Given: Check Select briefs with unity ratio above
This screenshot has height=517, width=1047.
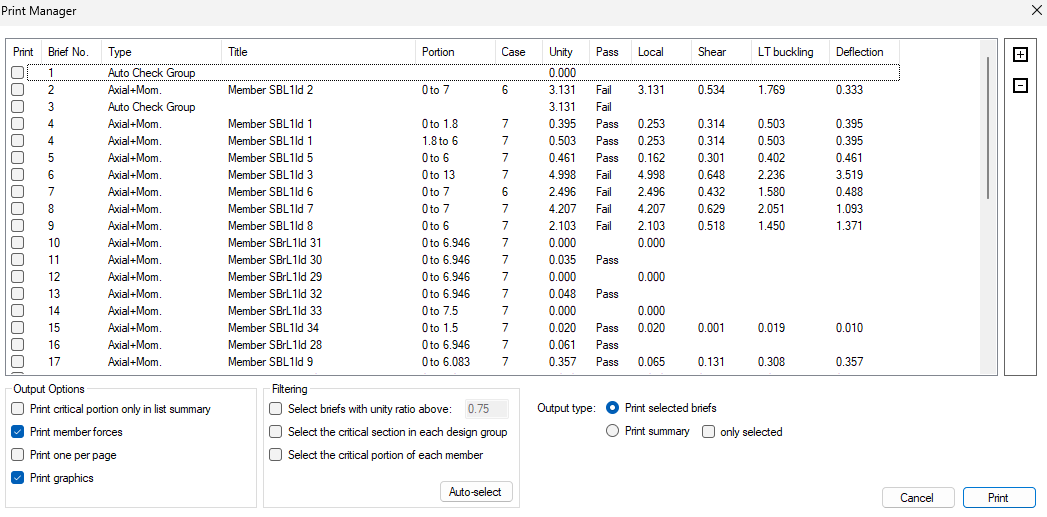Looking at the screenshot, I should point(276,409).
